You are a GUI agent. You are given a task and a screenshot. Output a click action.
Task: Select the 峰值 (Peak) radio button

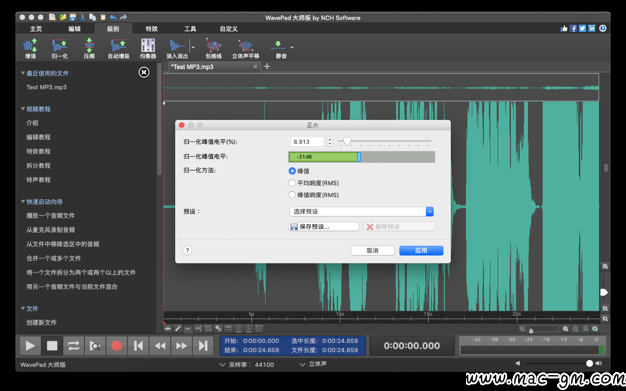coord(292,171)
